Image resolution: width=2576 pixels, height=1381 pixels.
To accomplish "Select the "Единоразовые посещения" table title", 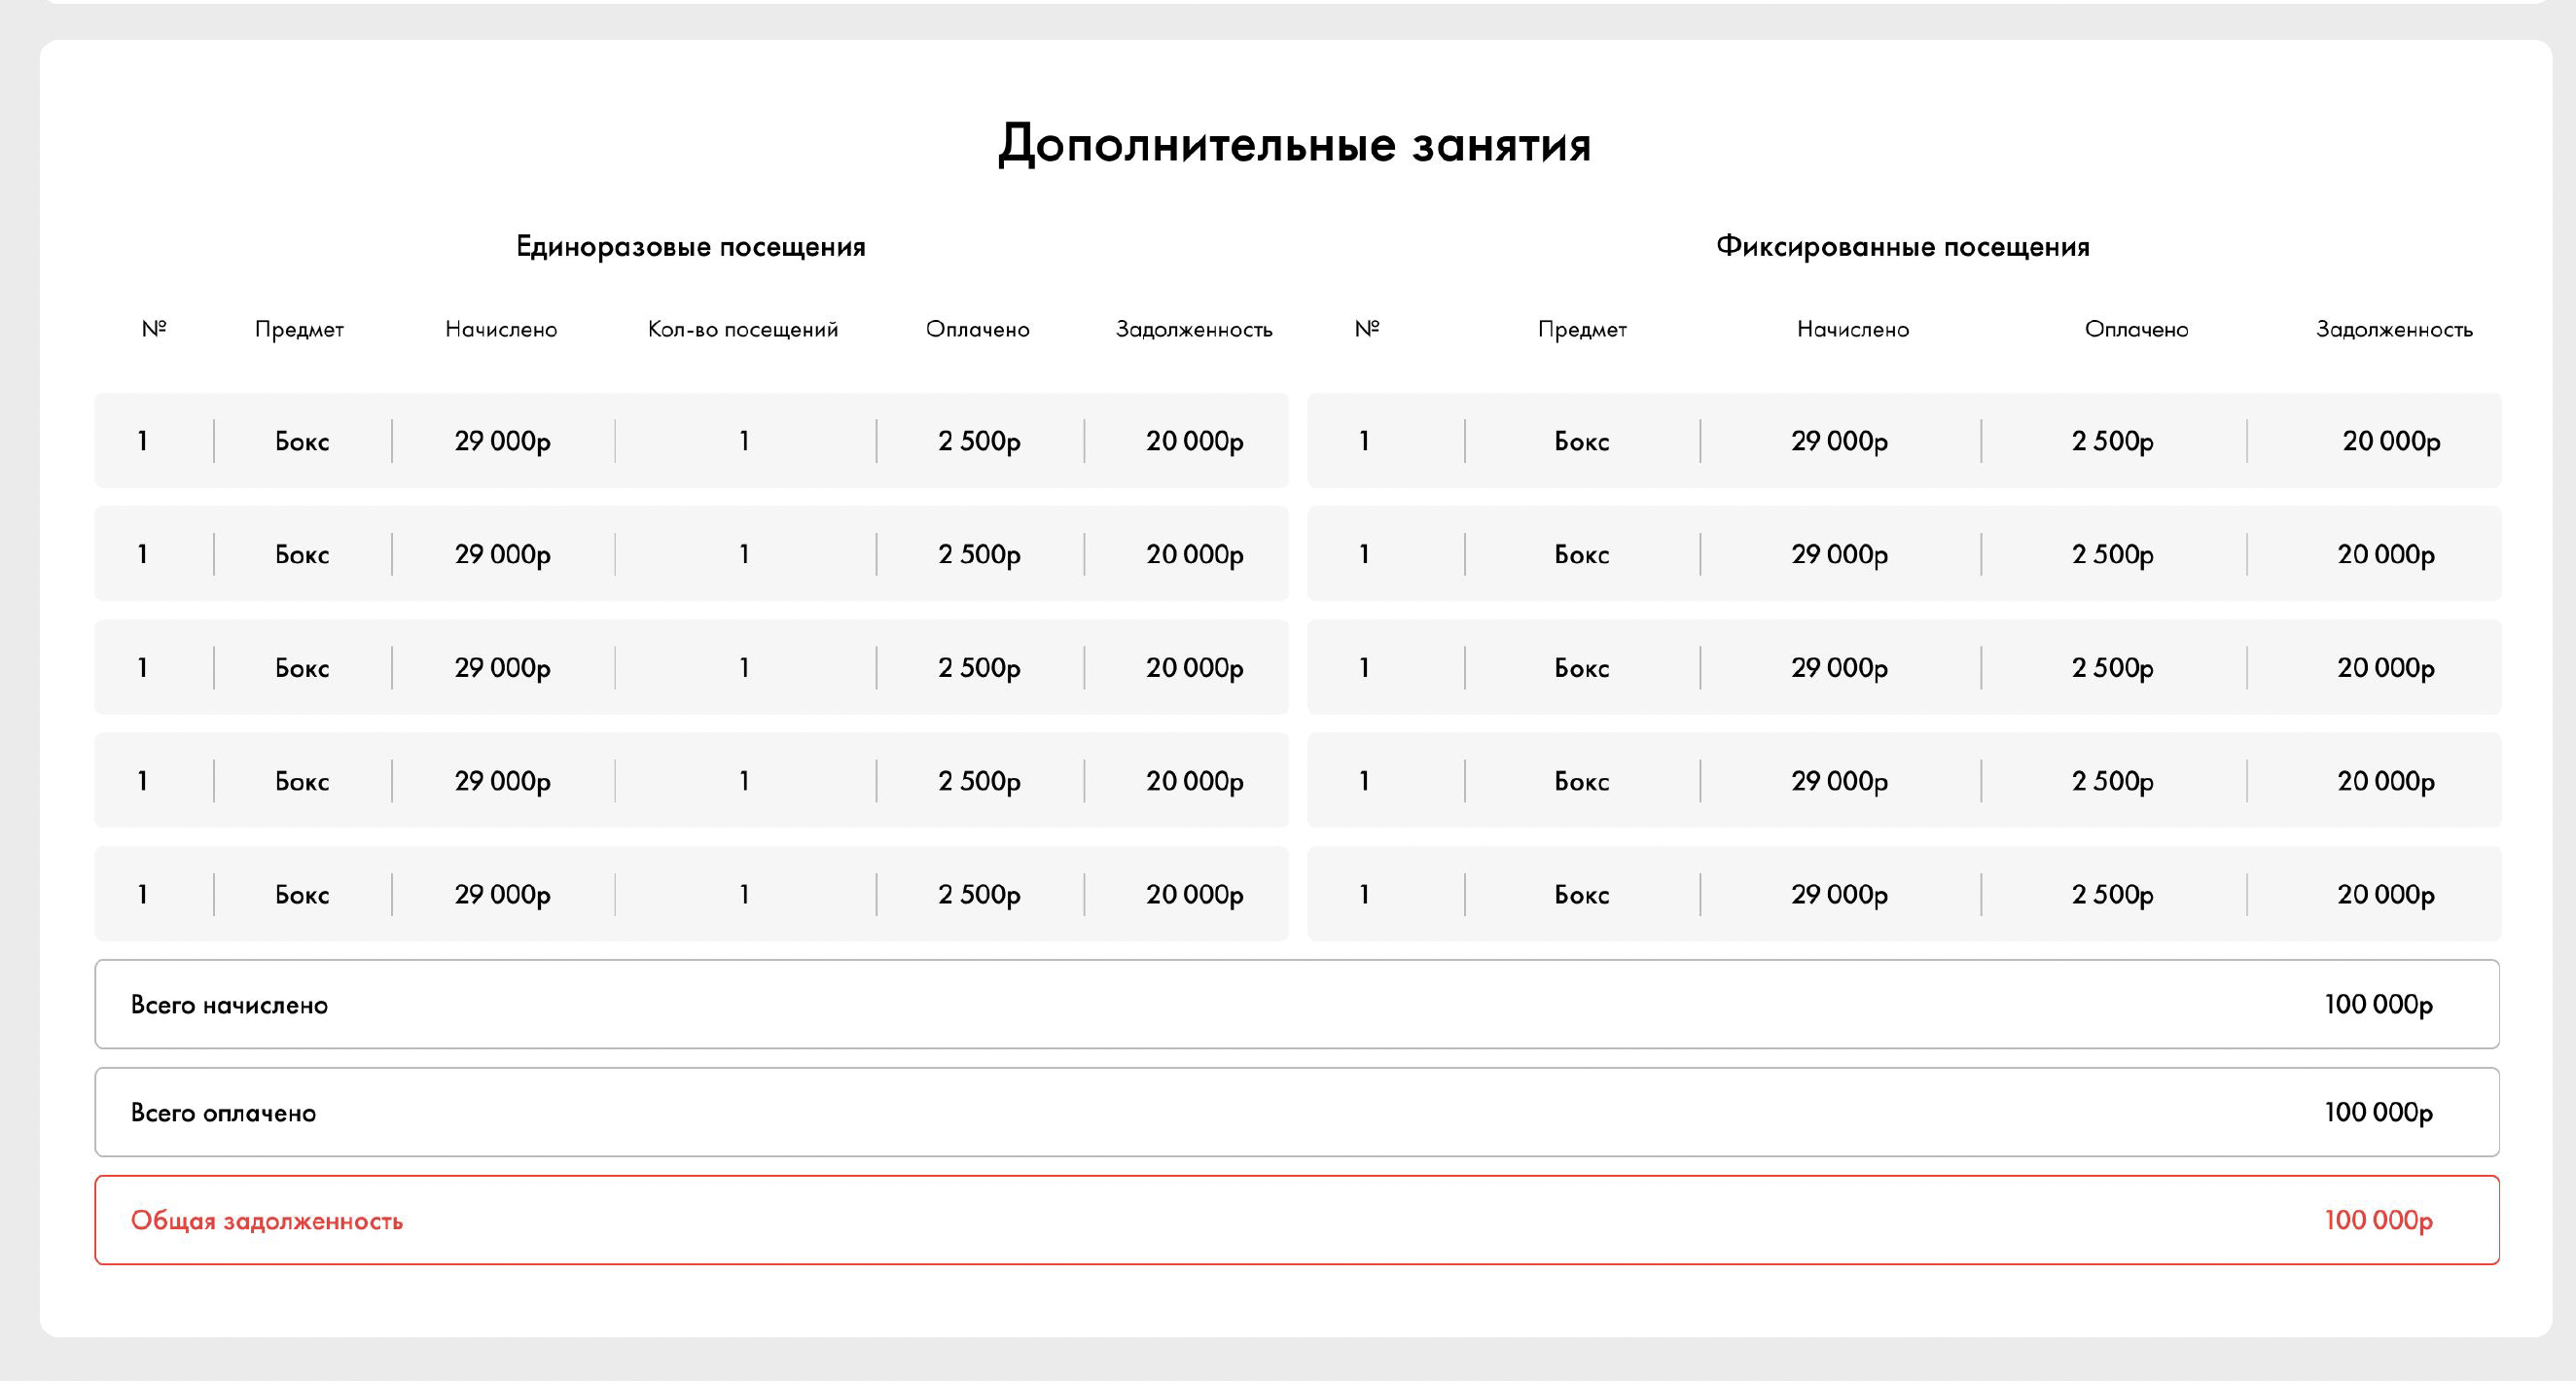I will pyautogui.click(x=690, y=247).
